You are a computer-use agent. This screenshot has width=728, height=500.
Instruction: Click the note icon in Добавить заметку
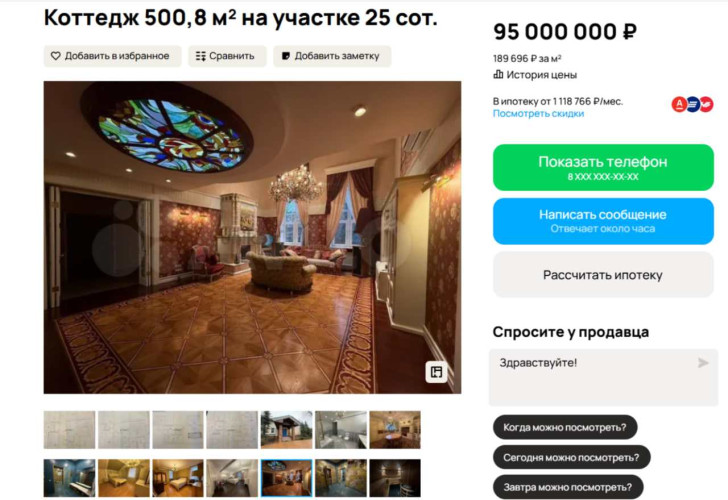(286, 56)
